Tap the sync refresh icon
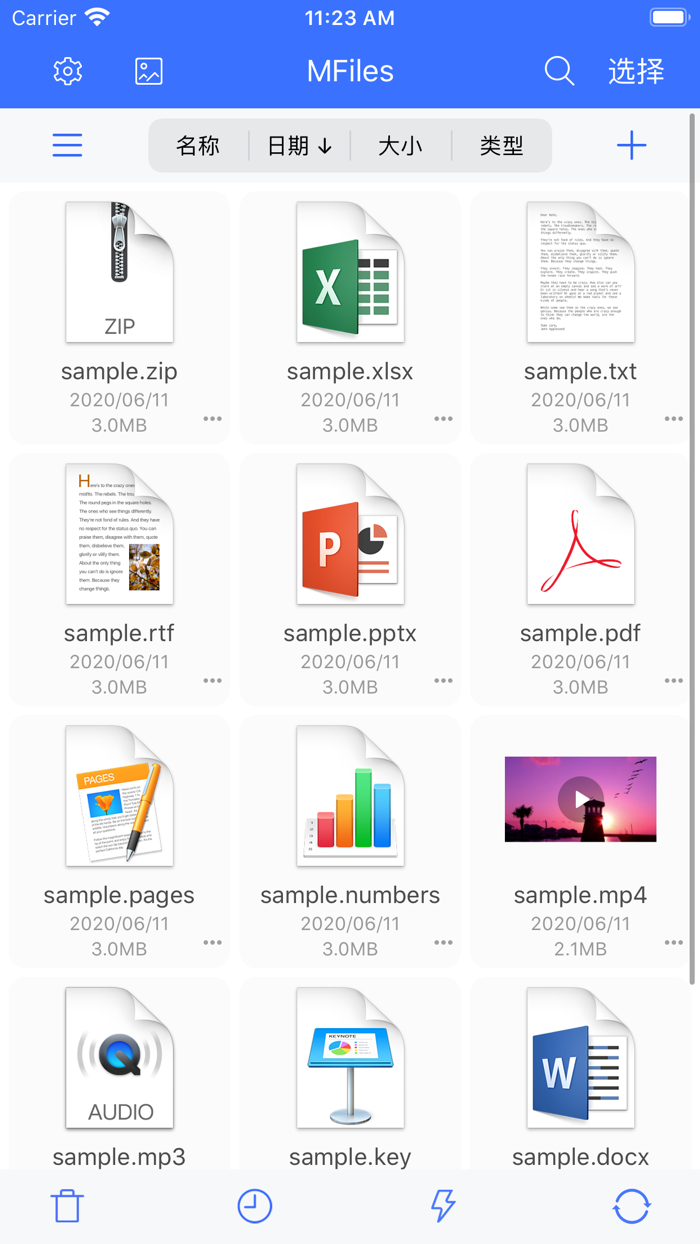700x1244 pixels. pyautogui.click(x=631, y=1206)
